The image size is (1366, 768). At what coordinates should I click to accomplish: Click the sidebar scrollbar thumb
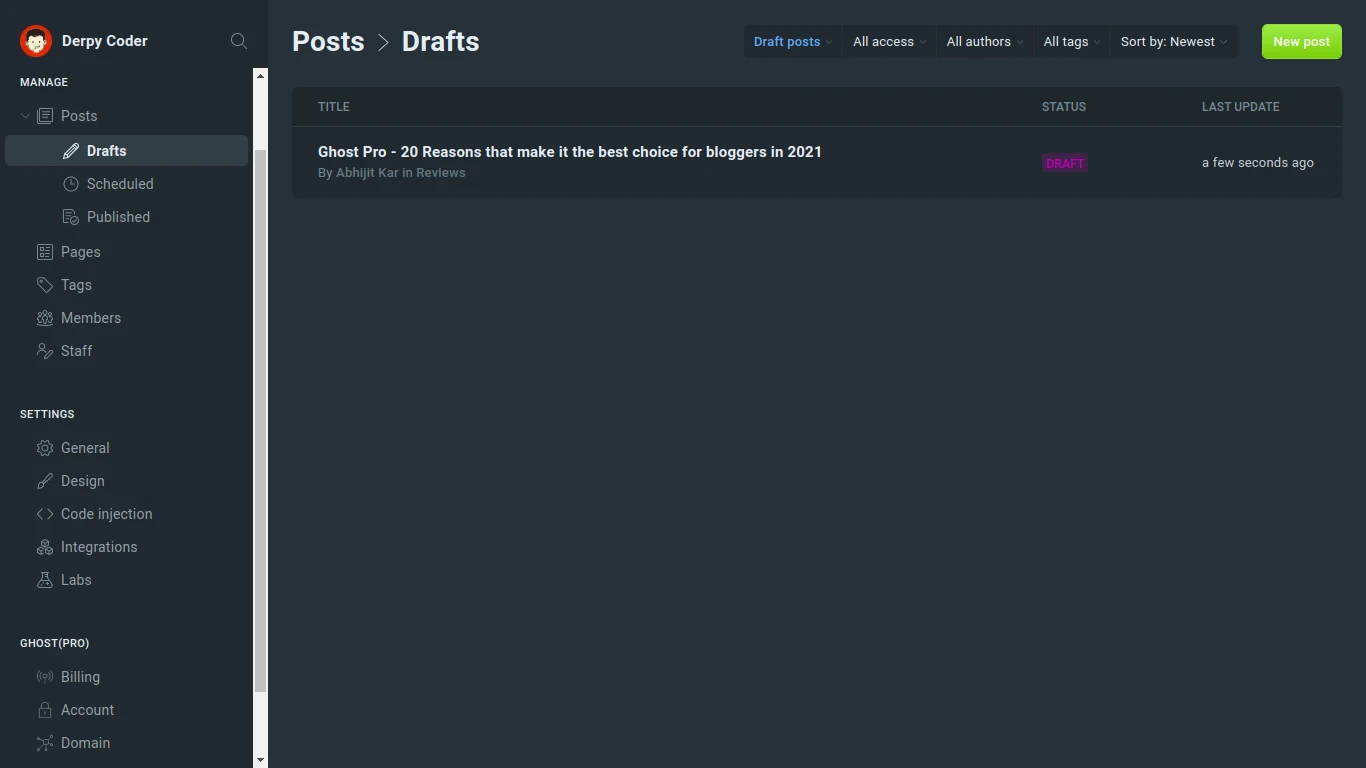click(x=261, y=421)
